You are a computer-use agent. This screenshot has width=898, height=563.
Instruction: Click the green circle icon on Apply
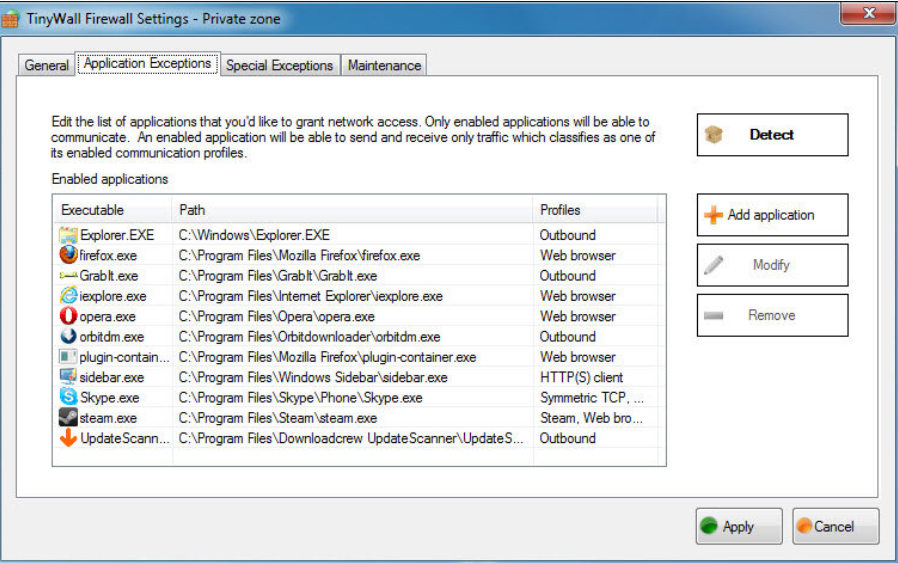pyautogui.click(x=709, y=526)
